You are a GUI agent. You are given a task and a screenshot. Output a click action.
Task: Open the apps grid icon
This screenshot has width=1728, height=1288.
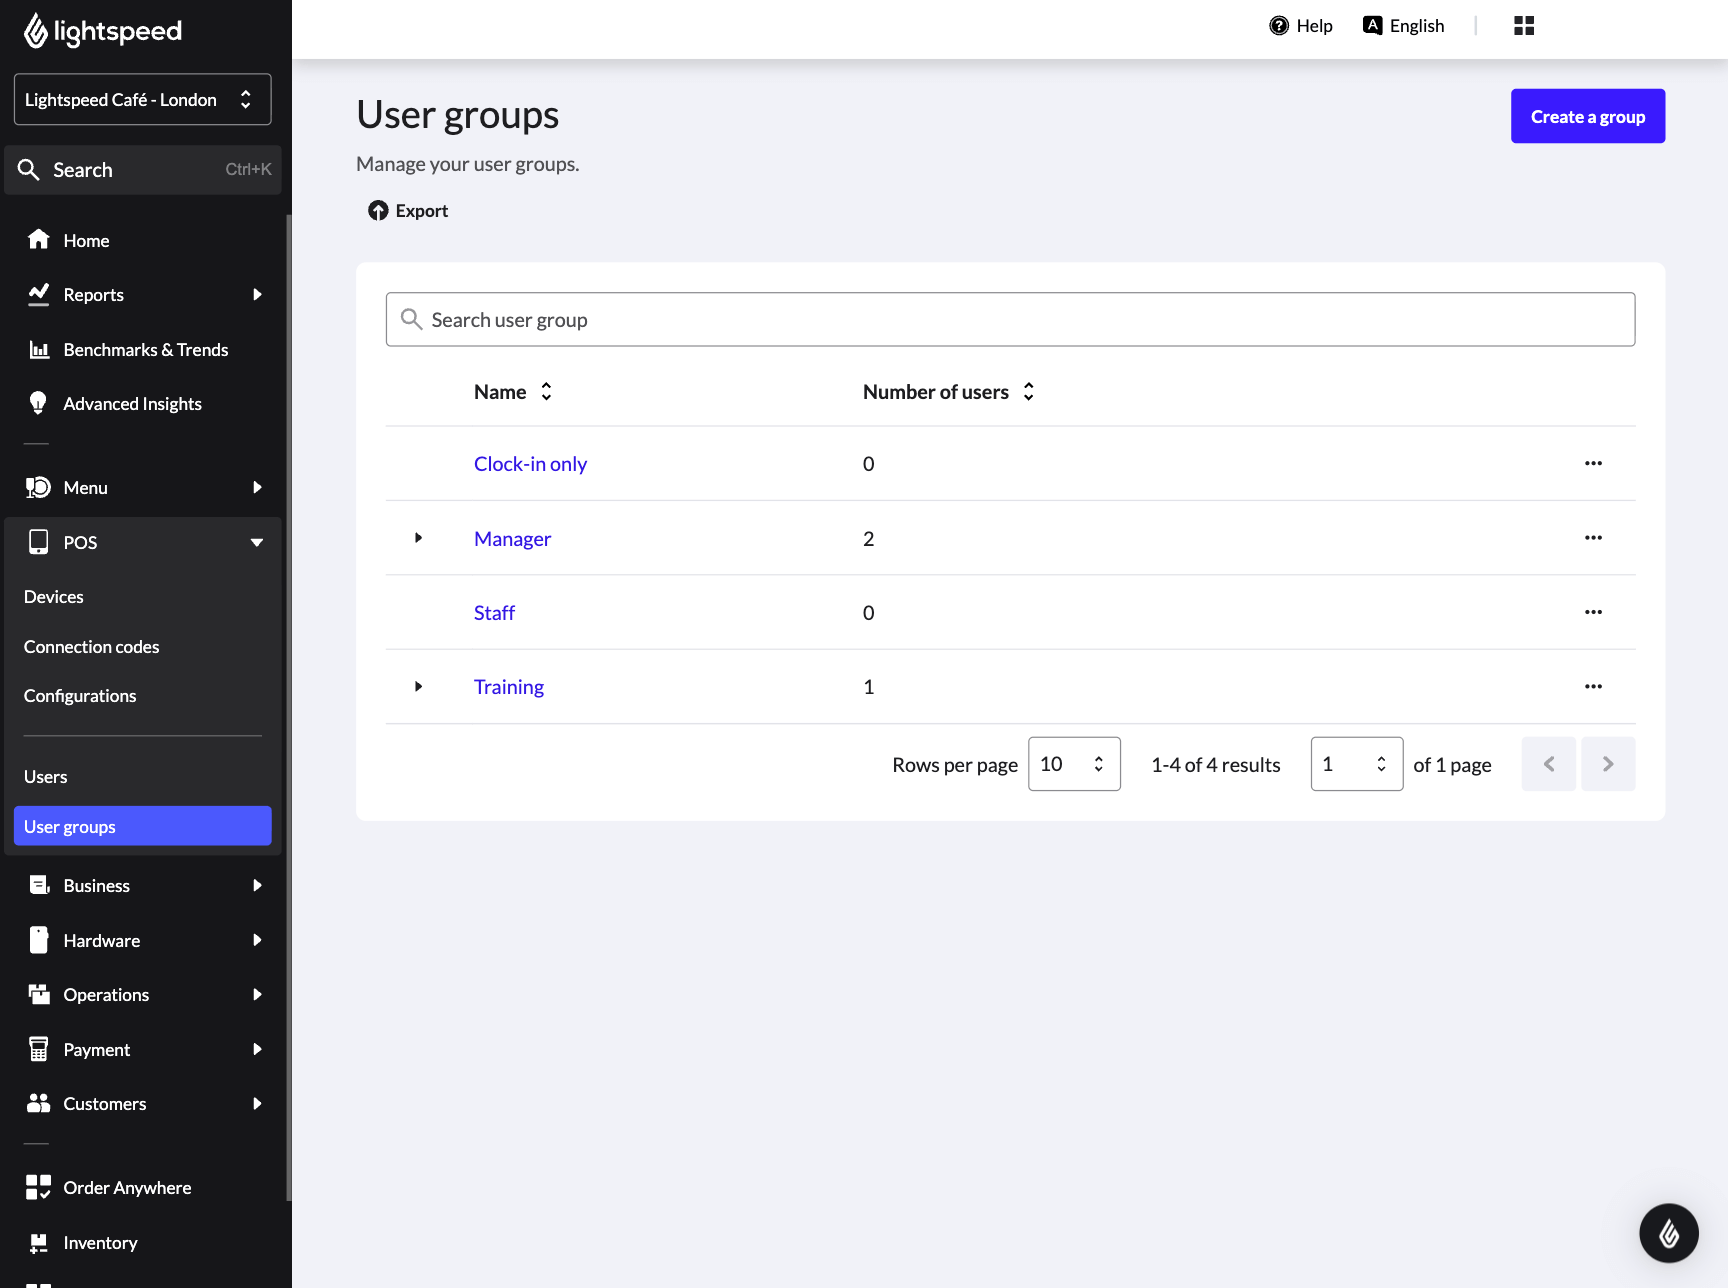(x=1524, y=26)
